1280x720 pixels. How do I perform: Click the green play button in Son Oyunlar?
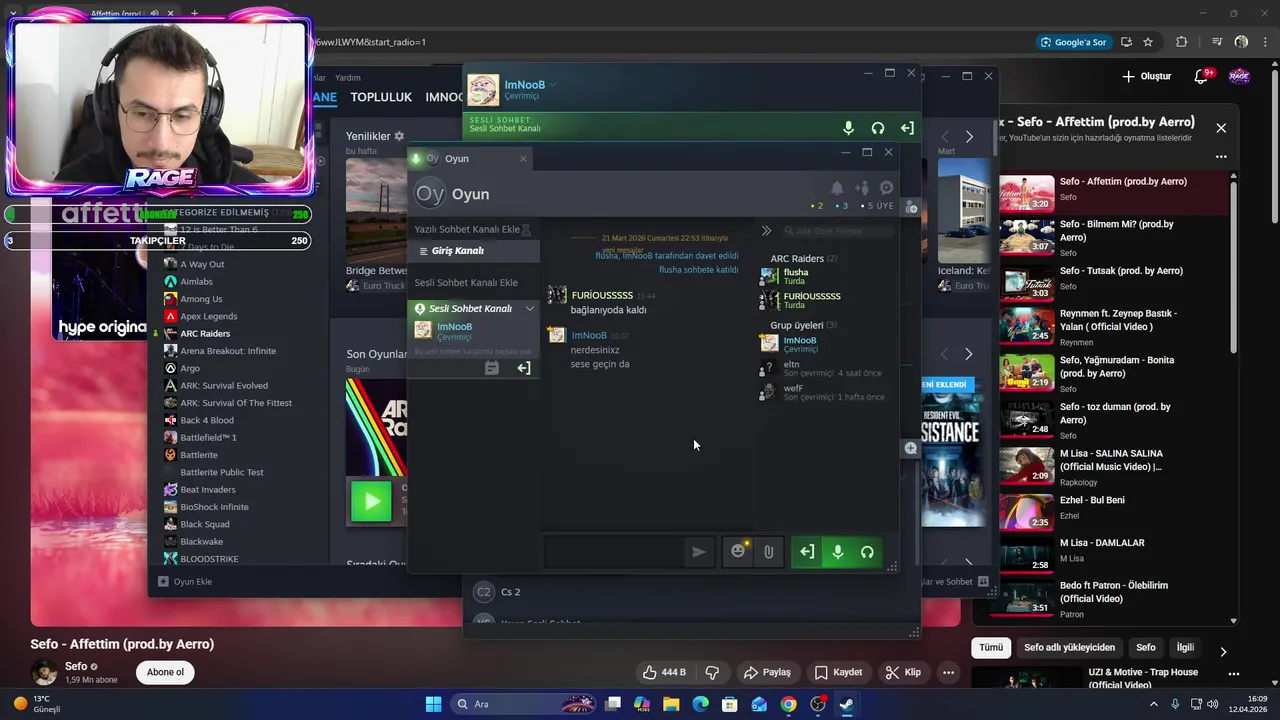(372, 501)
